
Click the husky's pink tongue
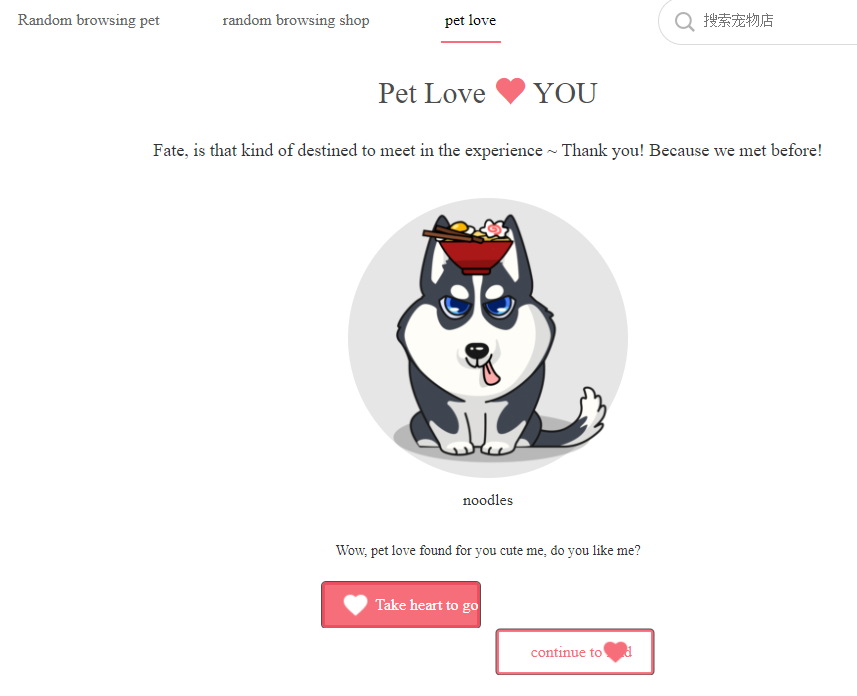(x=490, y=372)
